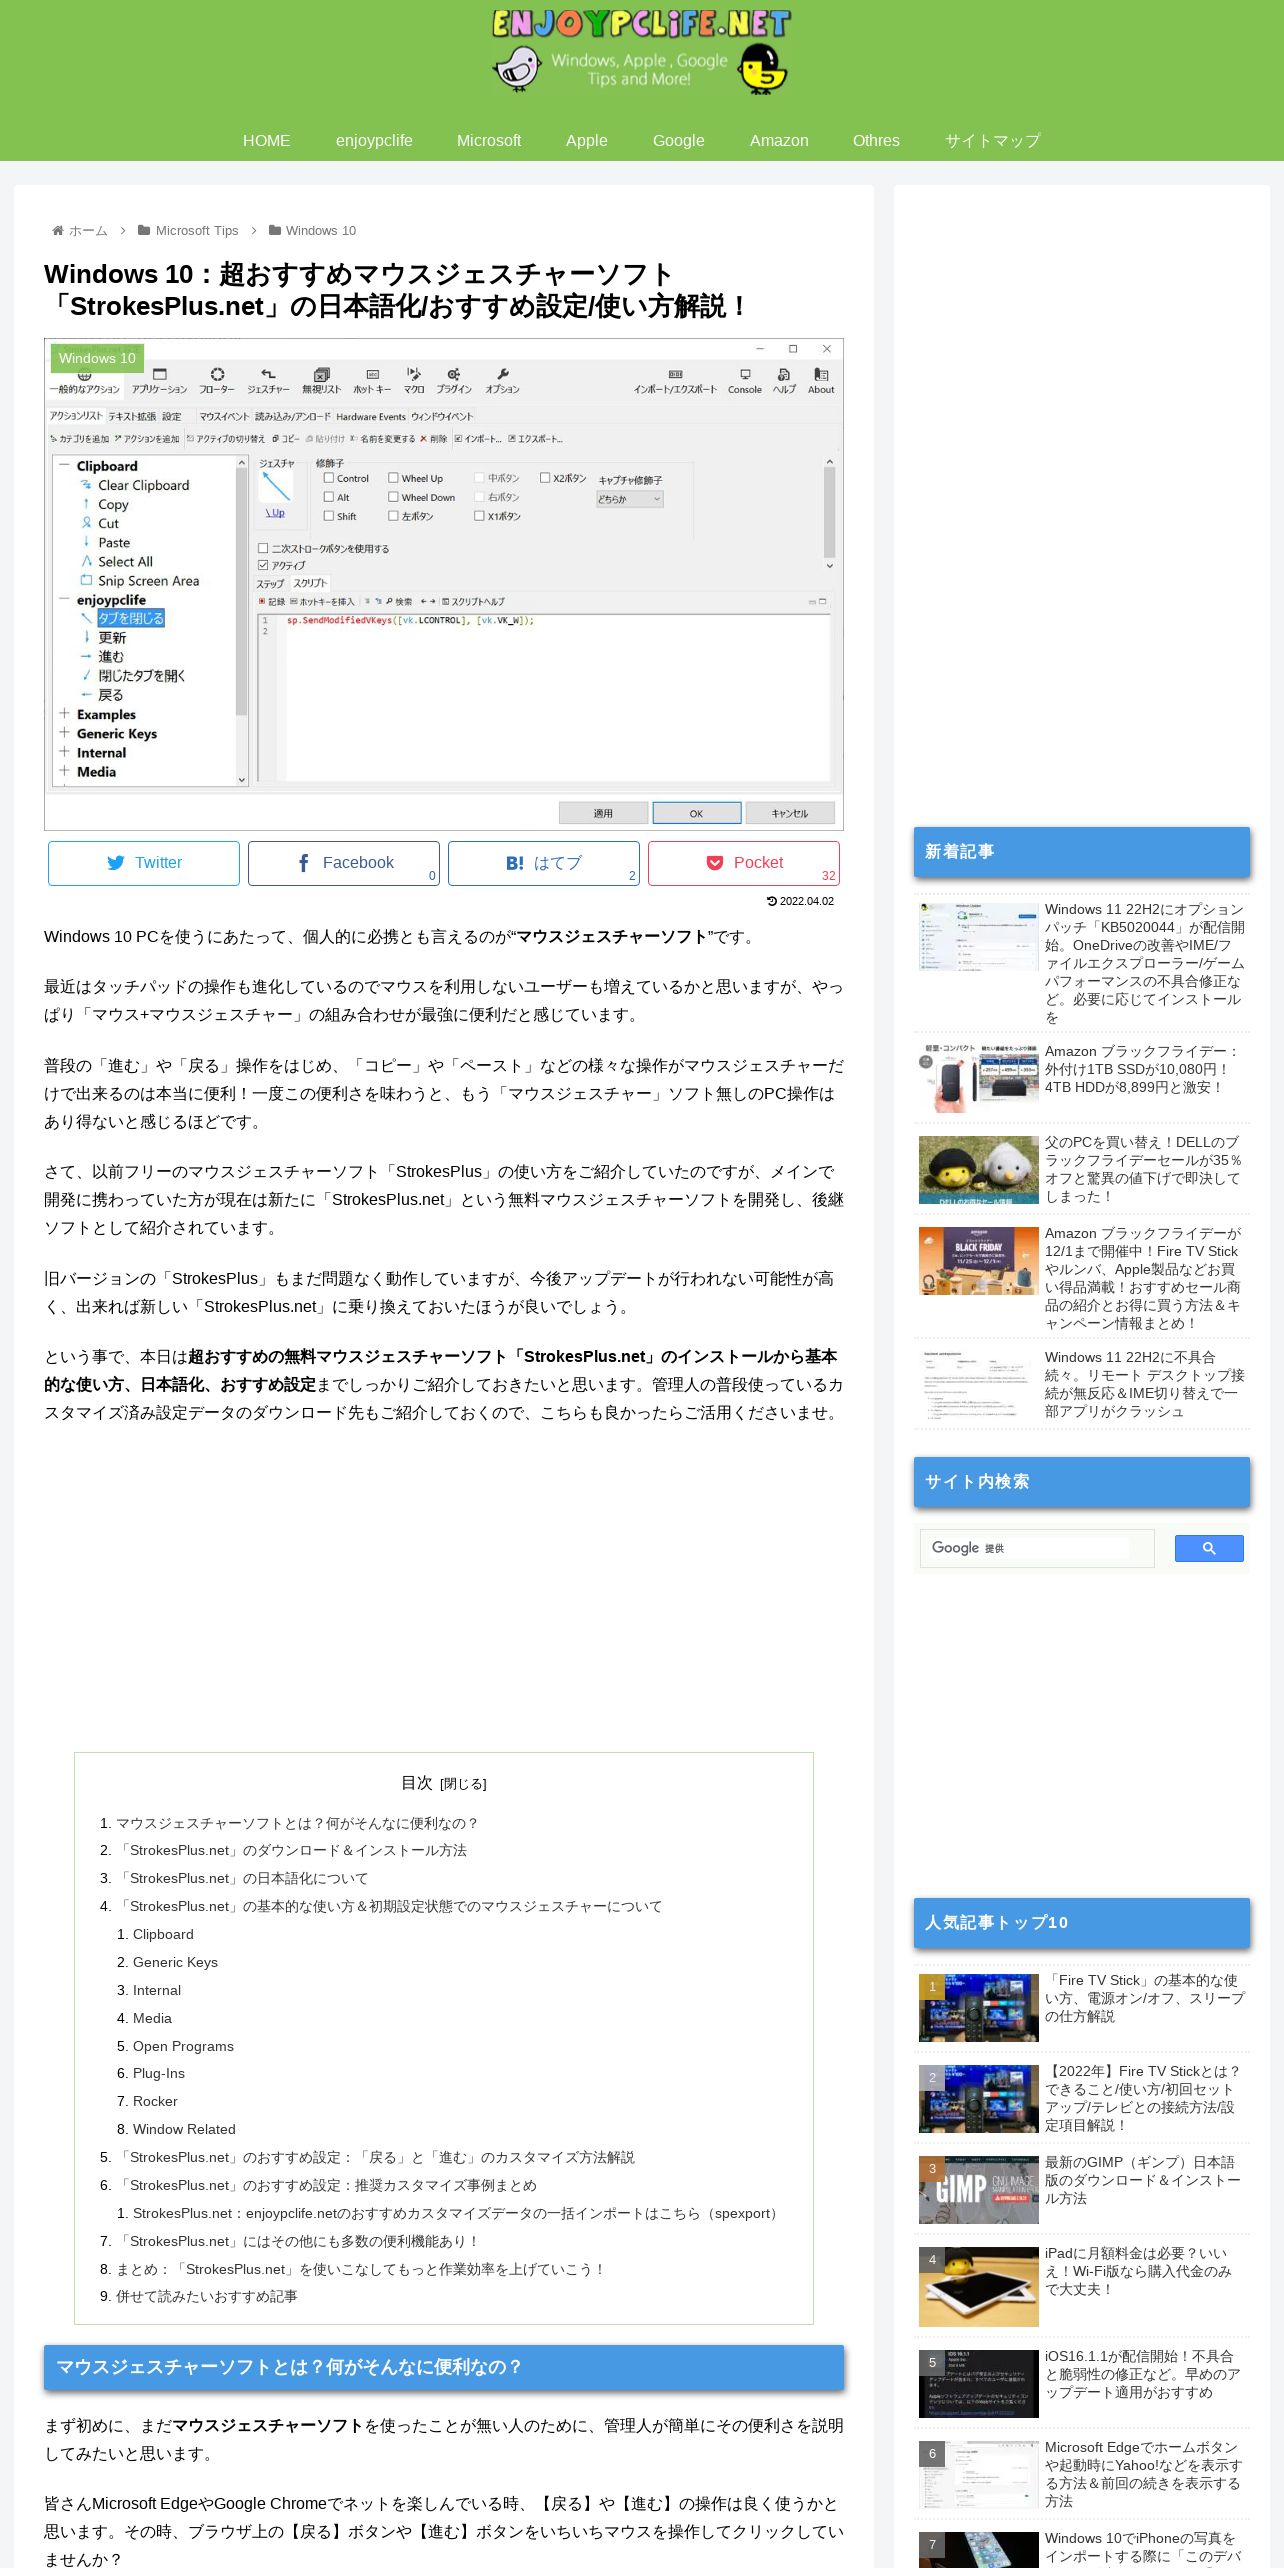Screen dimensions: 1284x2568
Task: Click the Facebook f share icon
Action: tap(303, 863)
